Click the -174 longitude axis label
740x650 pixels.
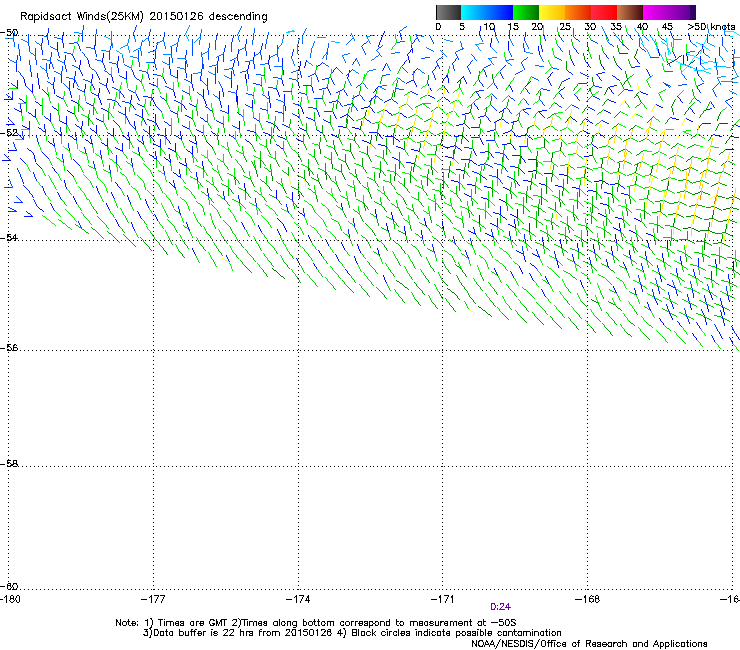(x=298, y=599)
